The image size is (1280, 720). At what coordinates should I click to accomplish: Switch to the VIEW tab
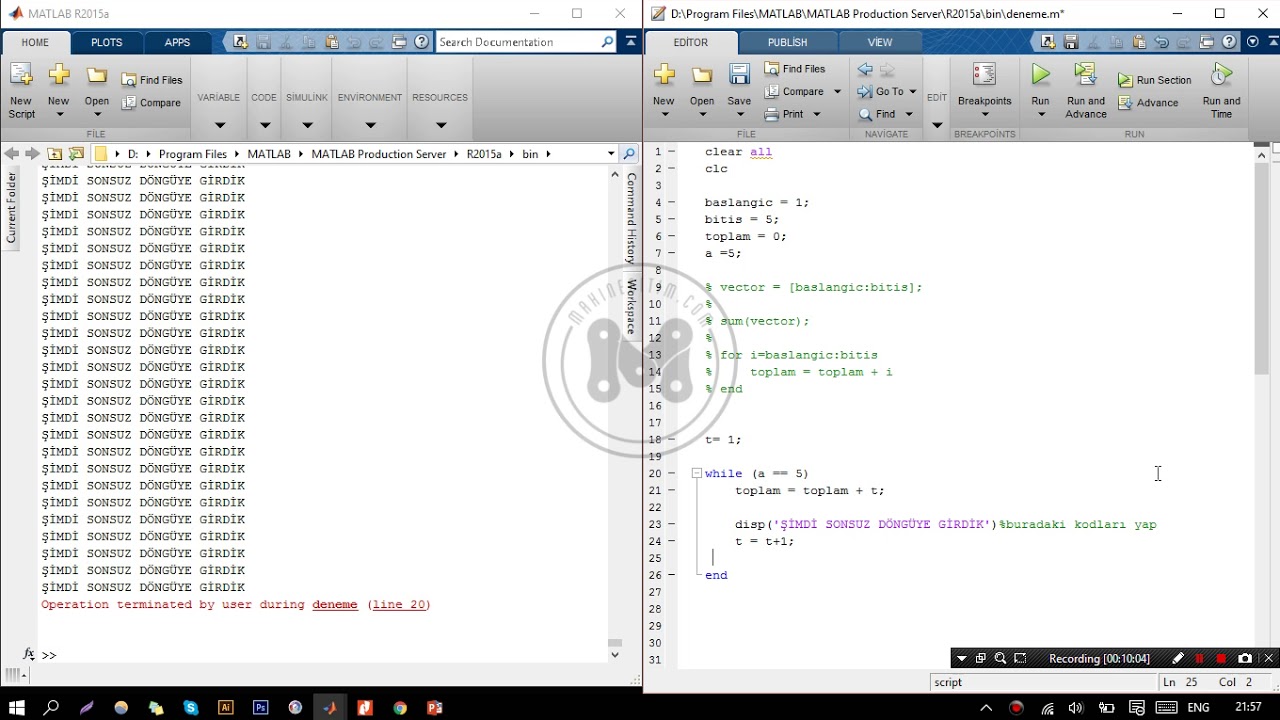coord(880,42)
